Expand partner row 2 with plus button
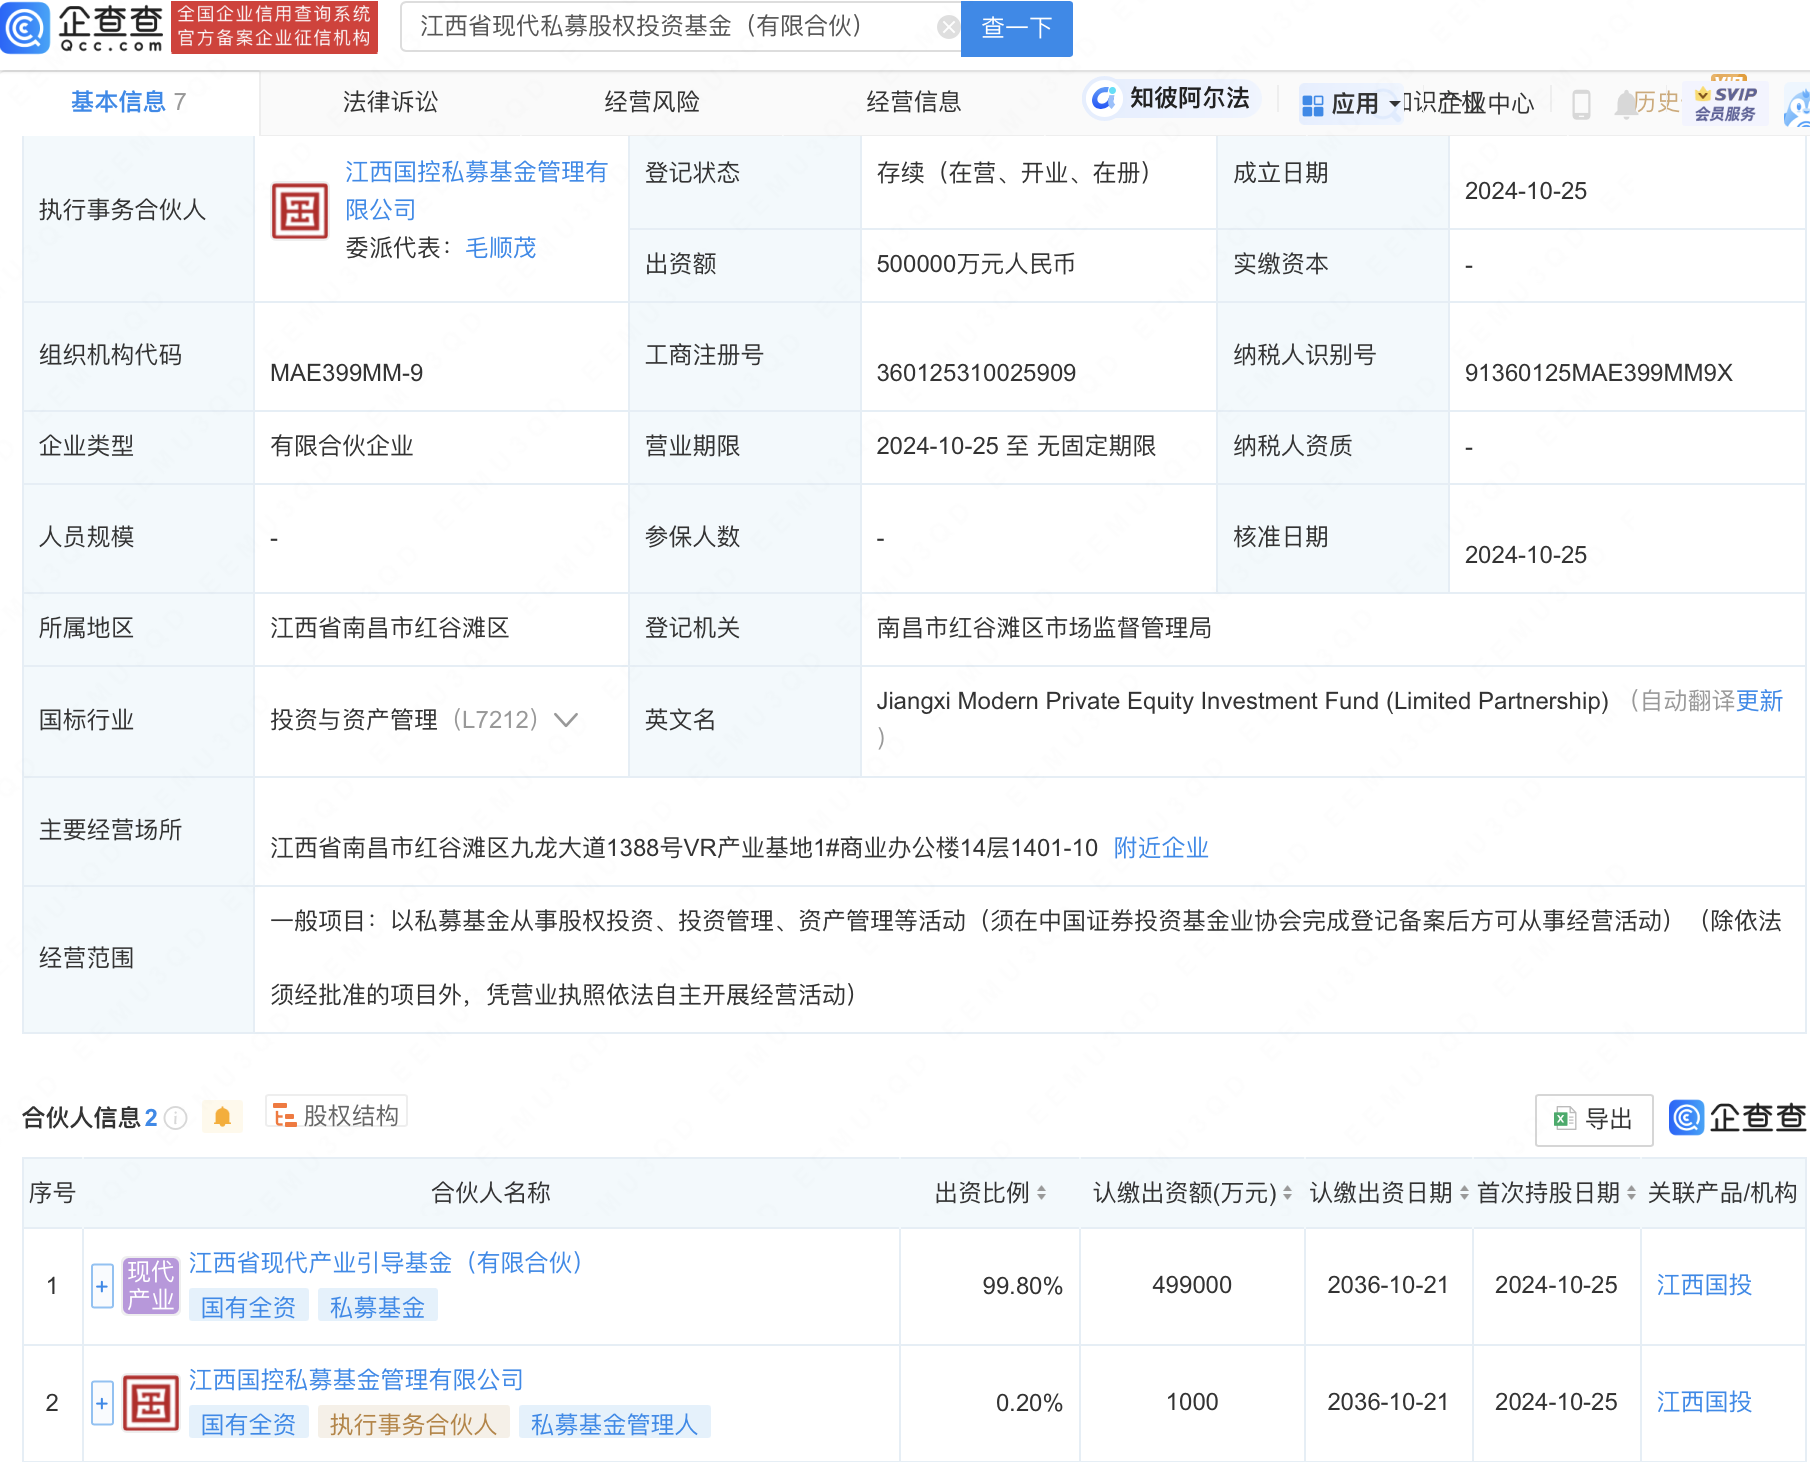This screenshot has height=1462, width=1810. pyautogui.click(x=102, y=1403)
